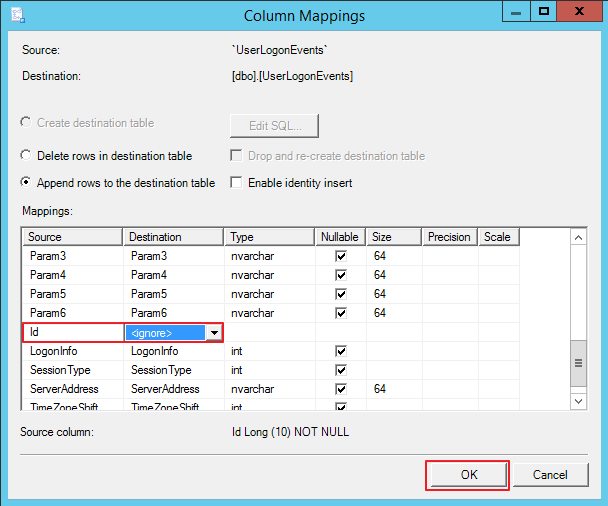Click the mappings scrollbar down arrow
The image size is (608, 506).
coord(578,401)
